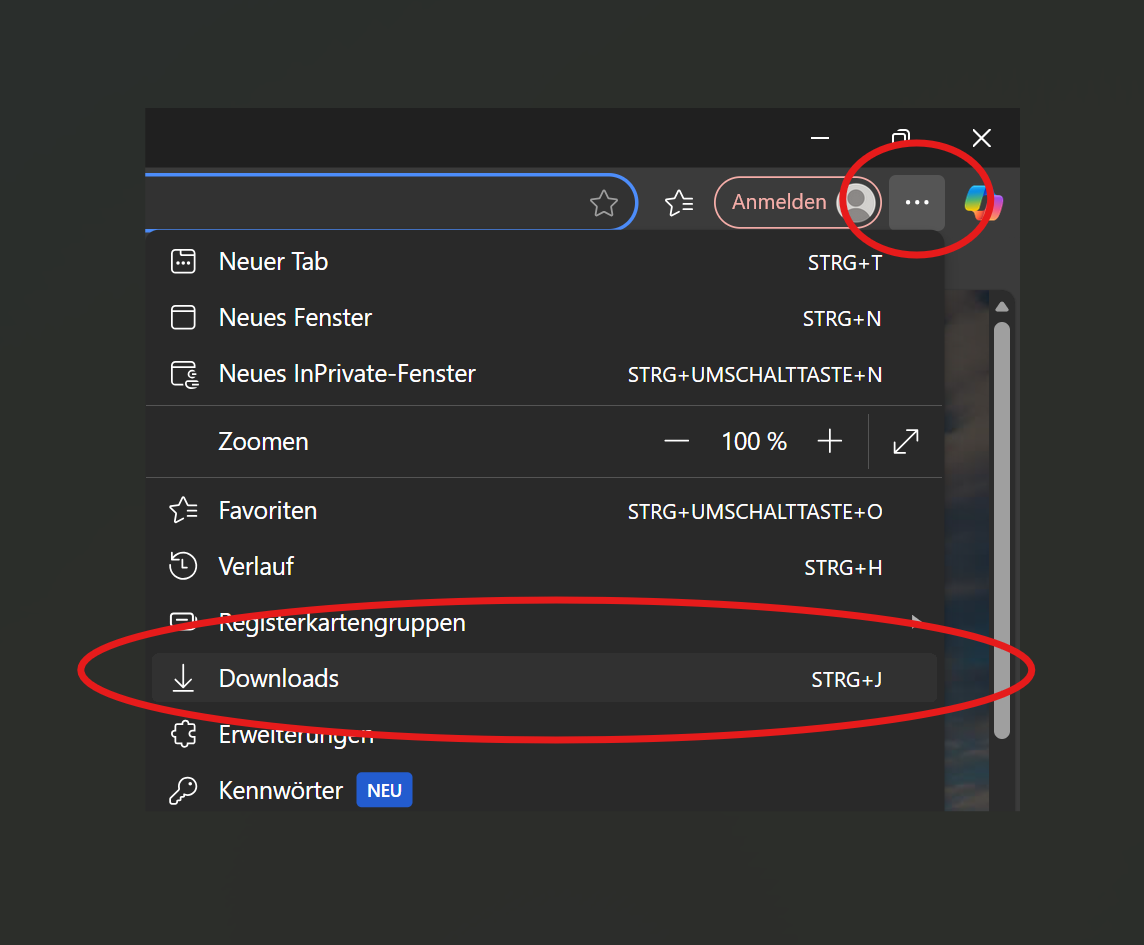This screenshot has height=945, width=1144.
Task: Click the Verlauf history clock icon
Action: click(x=183, y=566)
